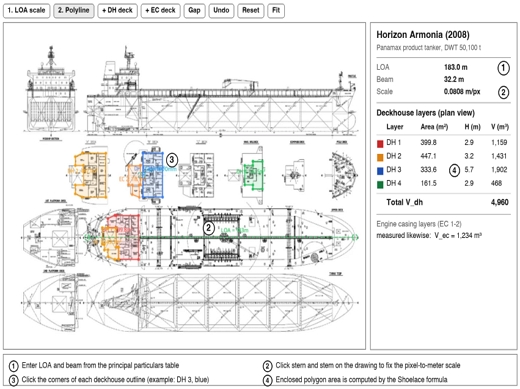Viewport: 520px width, 389px height.
Task: Click the '1. LOA scale' button
Action: coord(26,11)
